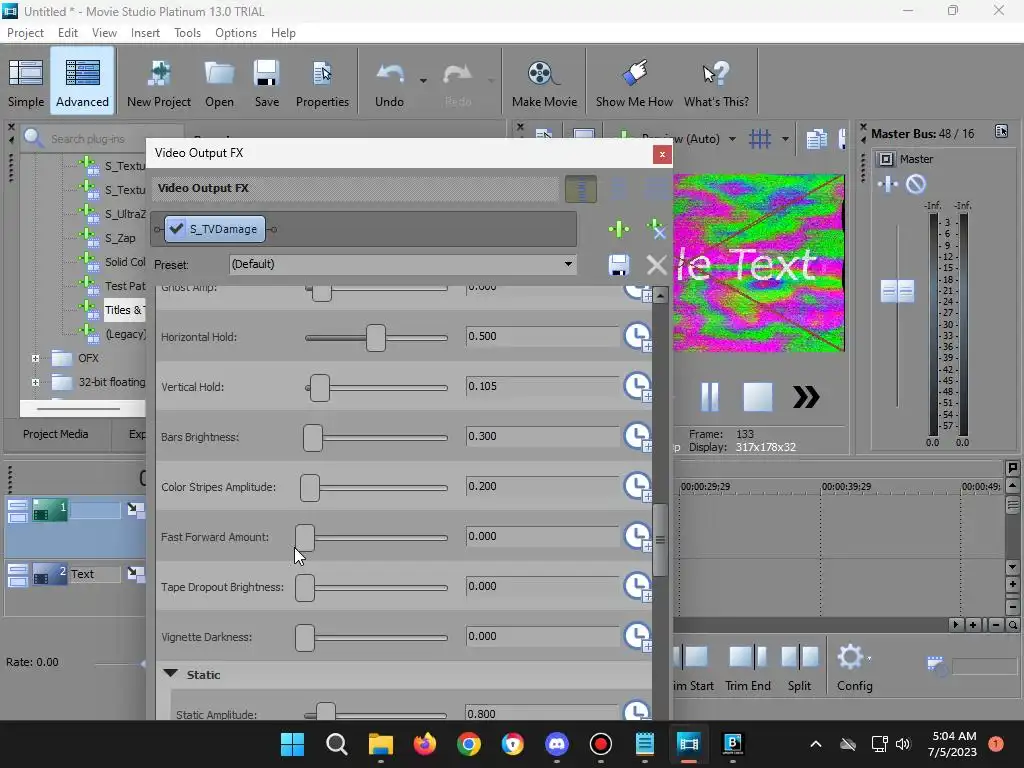This screenshot has width=1024, height=768.
Task: Open the Undo history dropdown arrow
Action: pos(423,81)
